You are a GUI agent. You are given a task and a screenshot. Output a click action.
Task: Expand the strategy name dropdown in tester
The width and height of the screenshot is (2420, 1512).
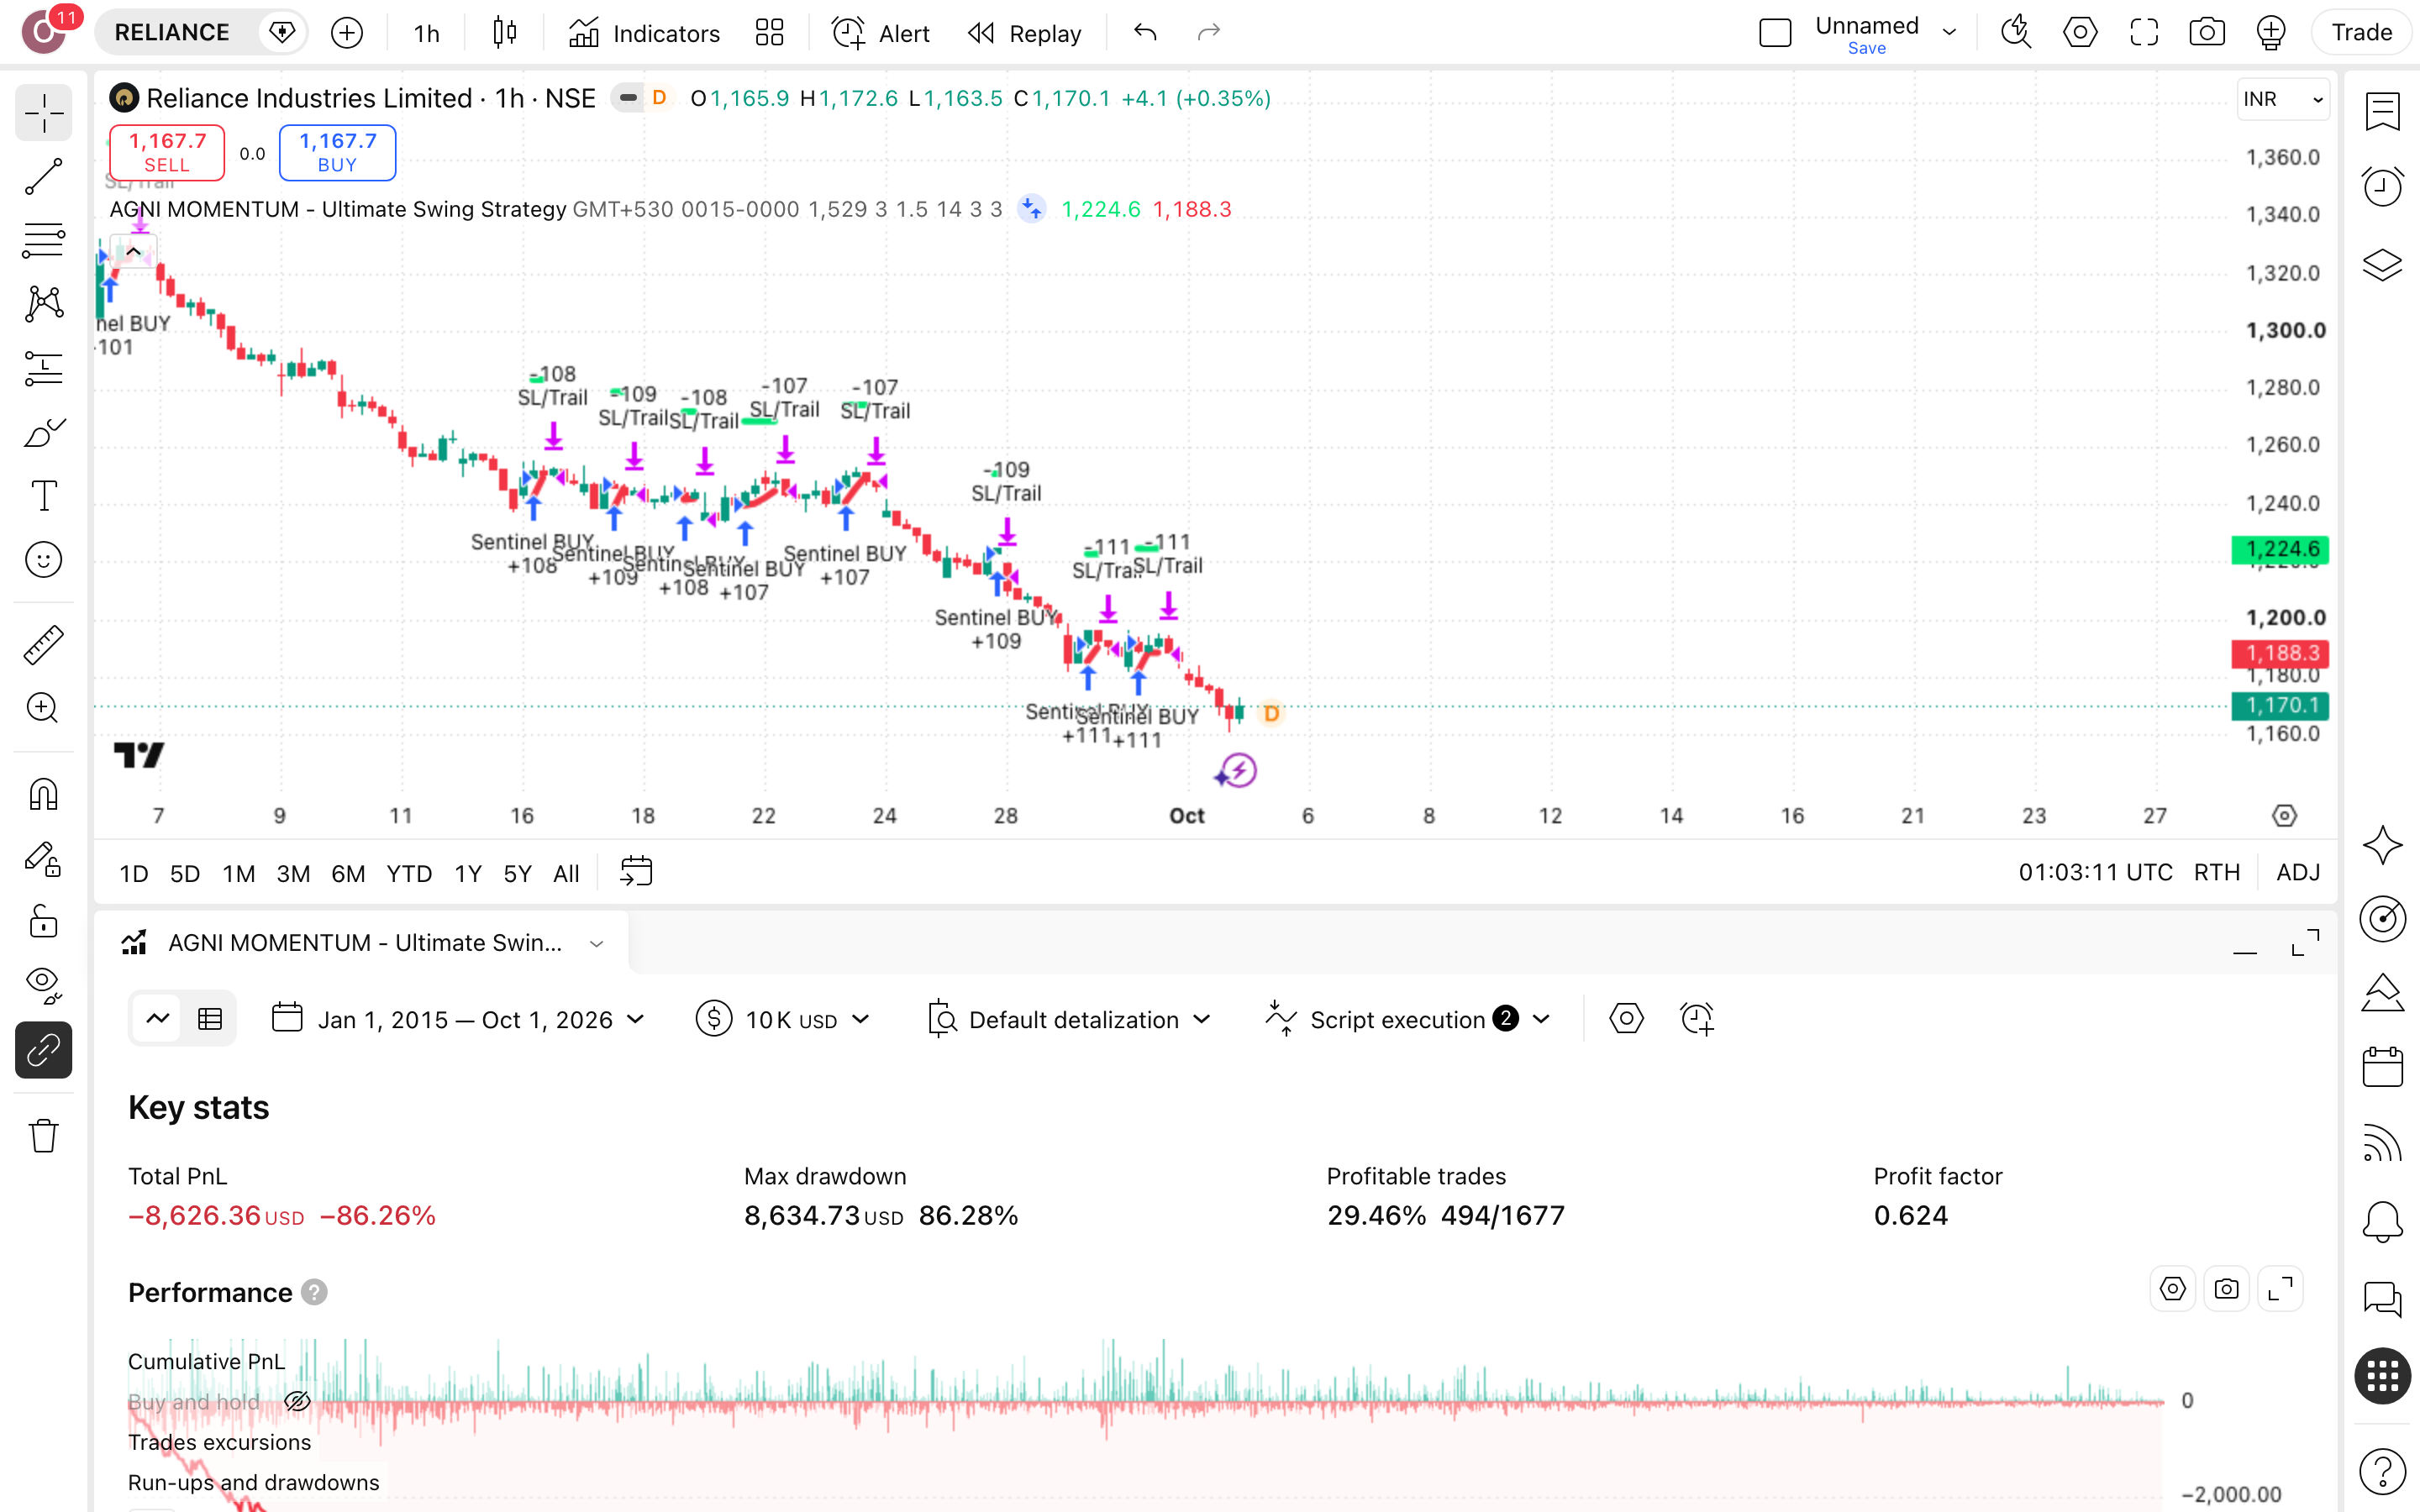point(597,943)
